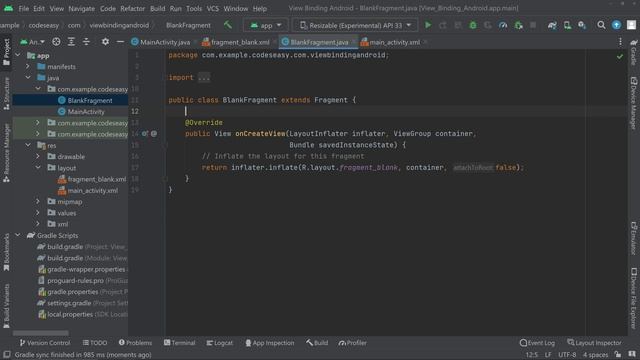The width and height of the screenshot is (640, 360).
Task: Open the Problems tool window
Action: [x=135, y=343]
